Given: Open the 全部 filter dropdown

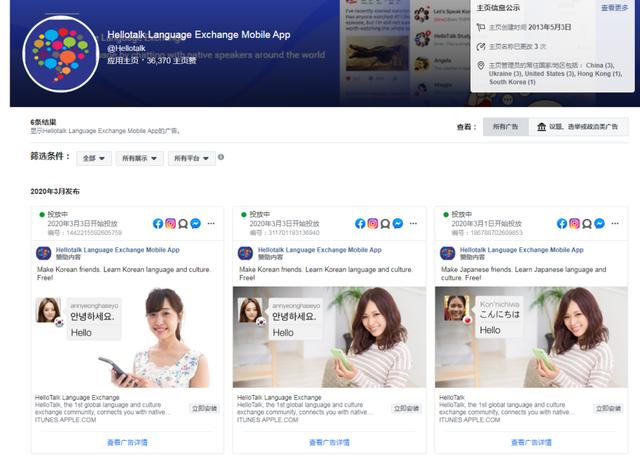Looking at the screenshot, I should point(94,158).
